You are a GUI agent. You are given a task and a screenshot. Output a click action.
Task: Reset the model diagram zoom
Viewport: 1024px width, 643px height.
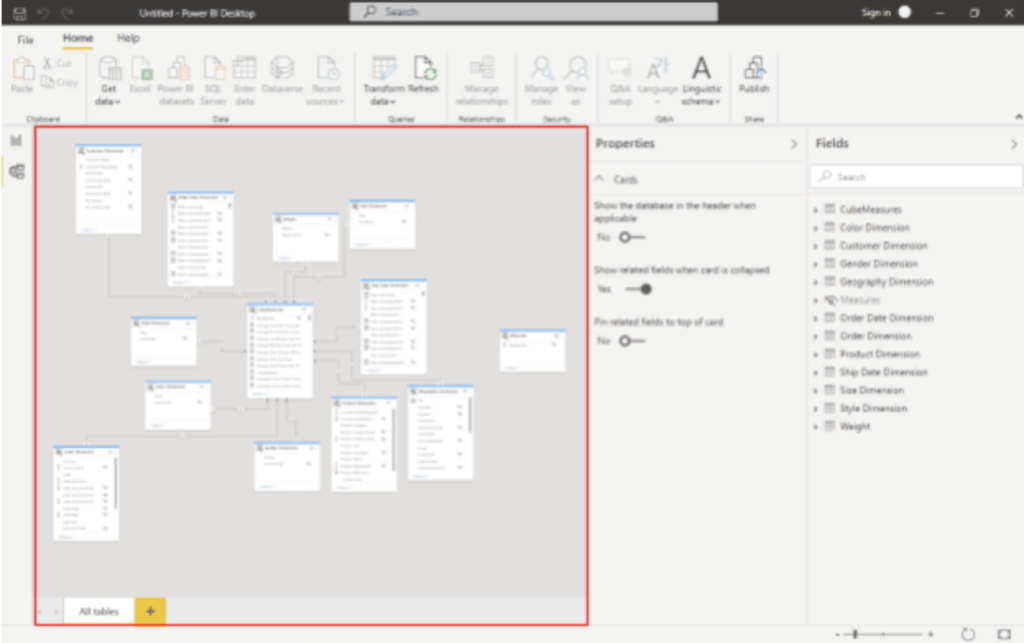pos(968,634)
